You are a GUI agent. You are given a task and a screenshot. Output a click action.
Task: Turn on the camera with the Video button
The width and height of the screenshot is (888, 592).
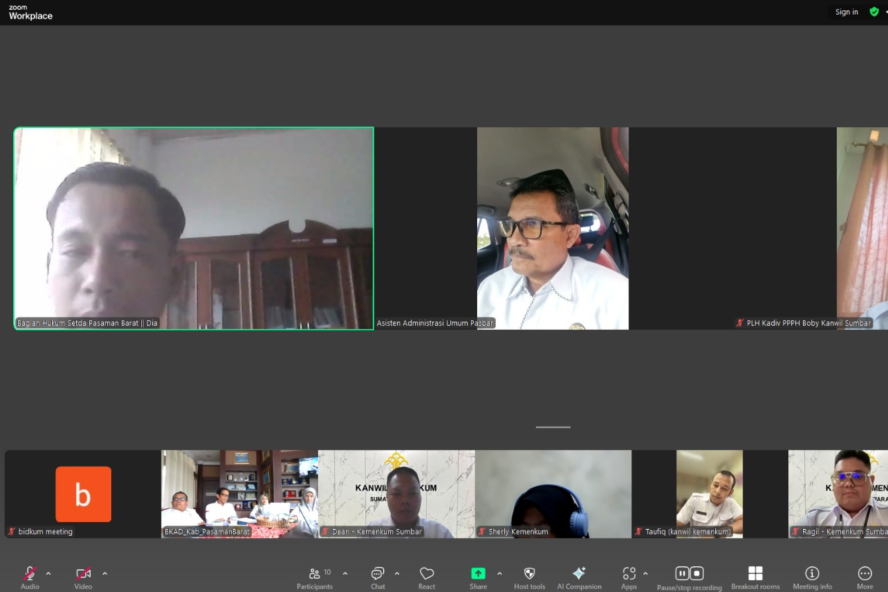click(83, 574)
